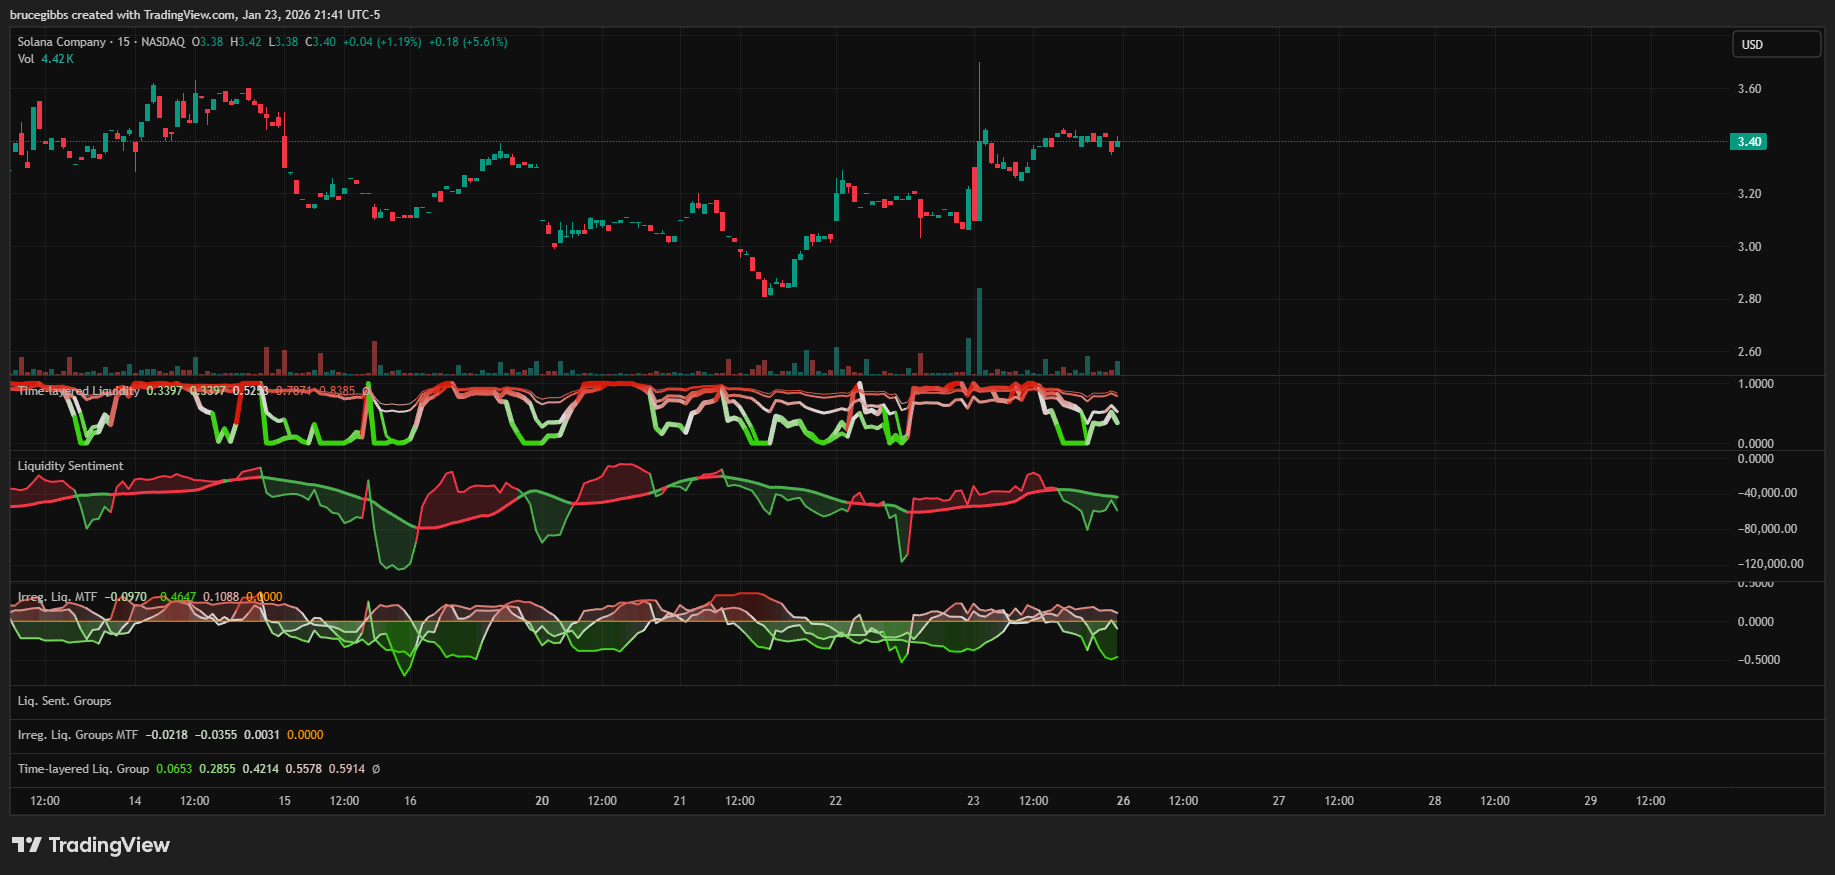Click the Solana Company symbol title

[x=61, y=42]
